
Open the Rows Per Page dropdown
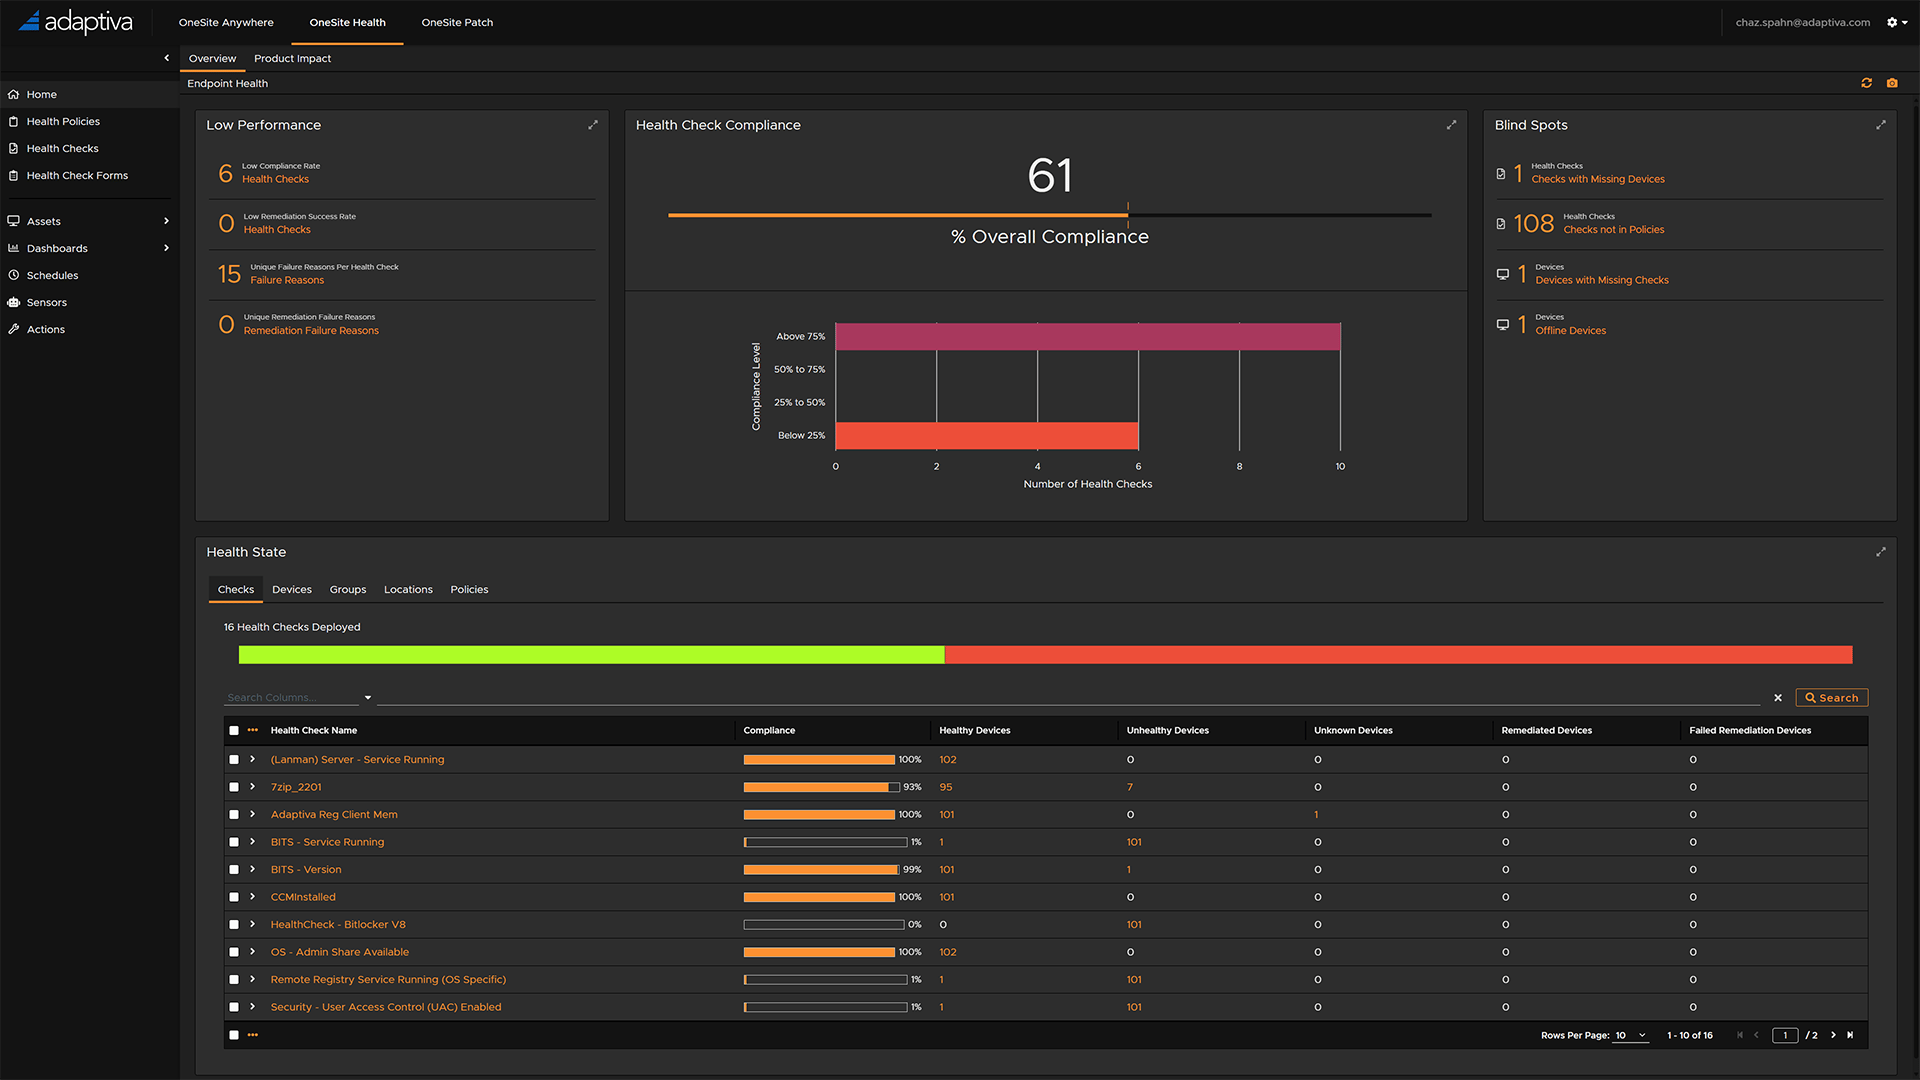coord(1630,1035)
